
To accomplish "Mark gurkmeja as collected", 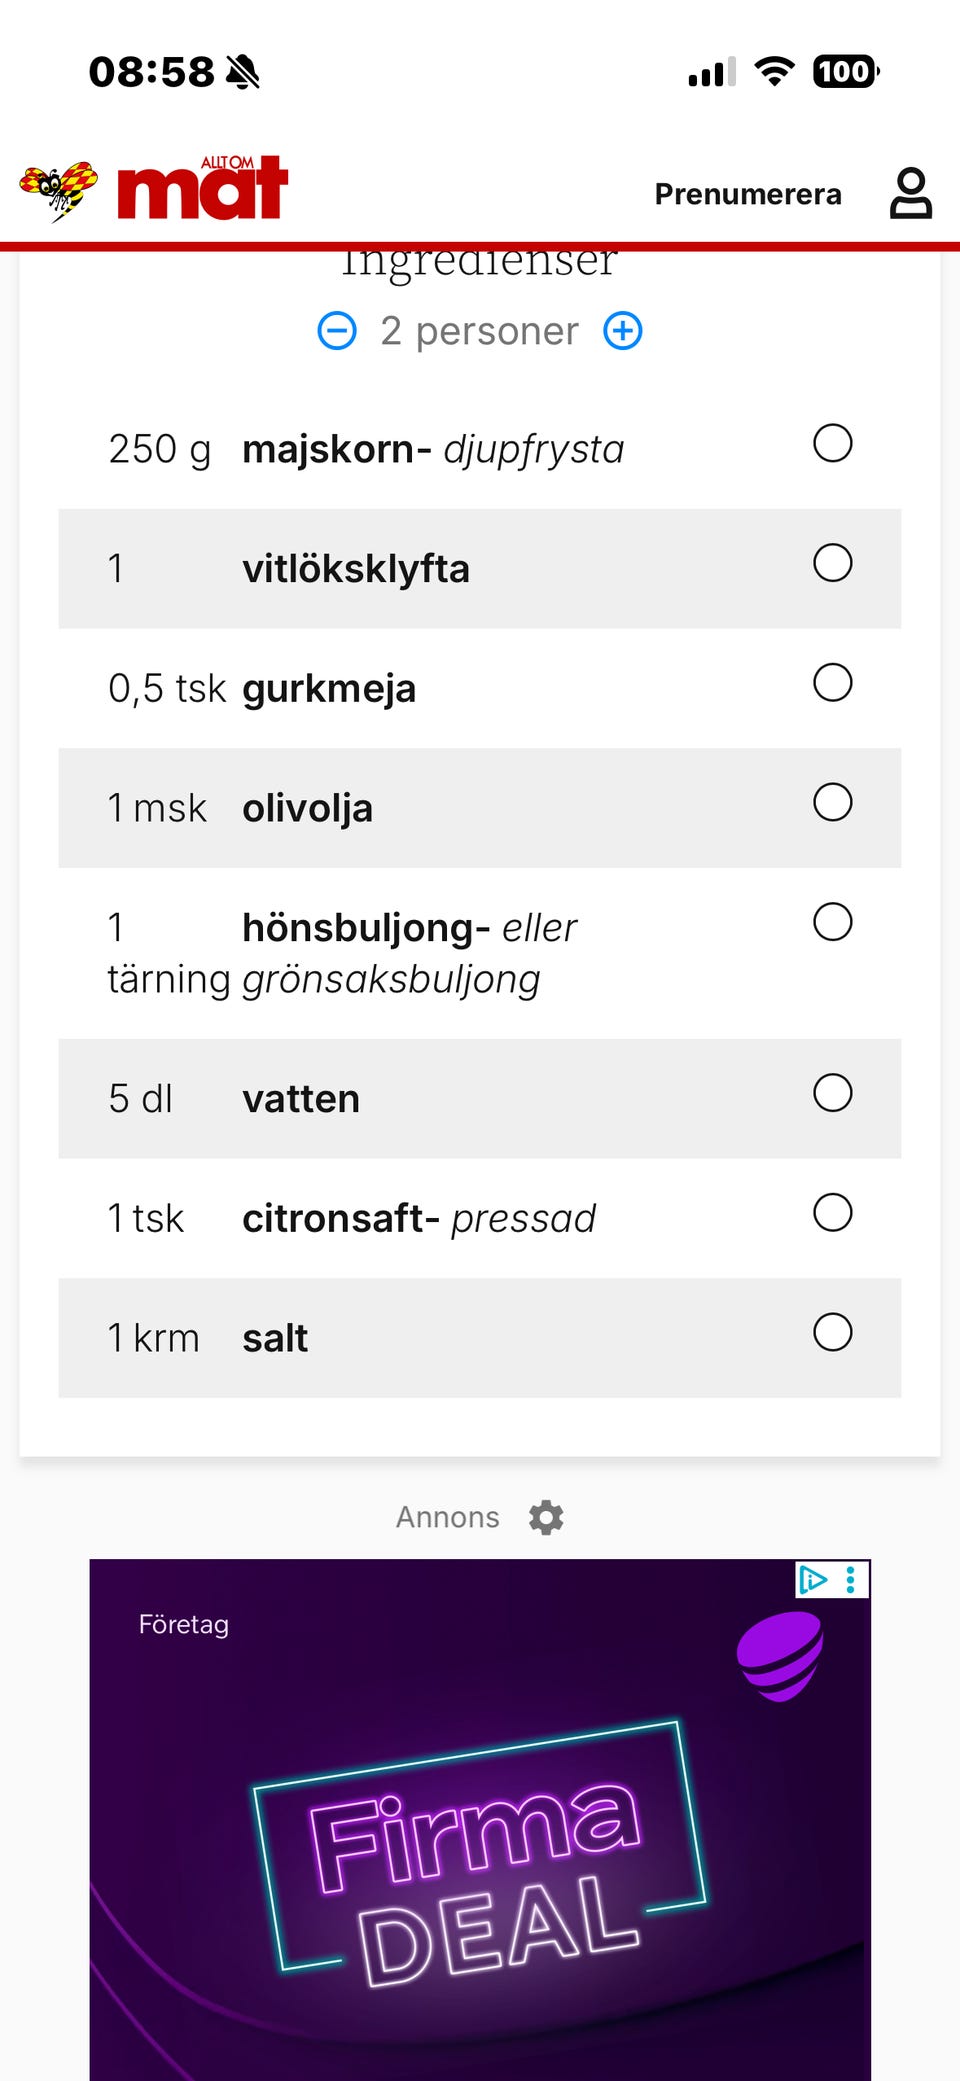I will tap(833, 683).
